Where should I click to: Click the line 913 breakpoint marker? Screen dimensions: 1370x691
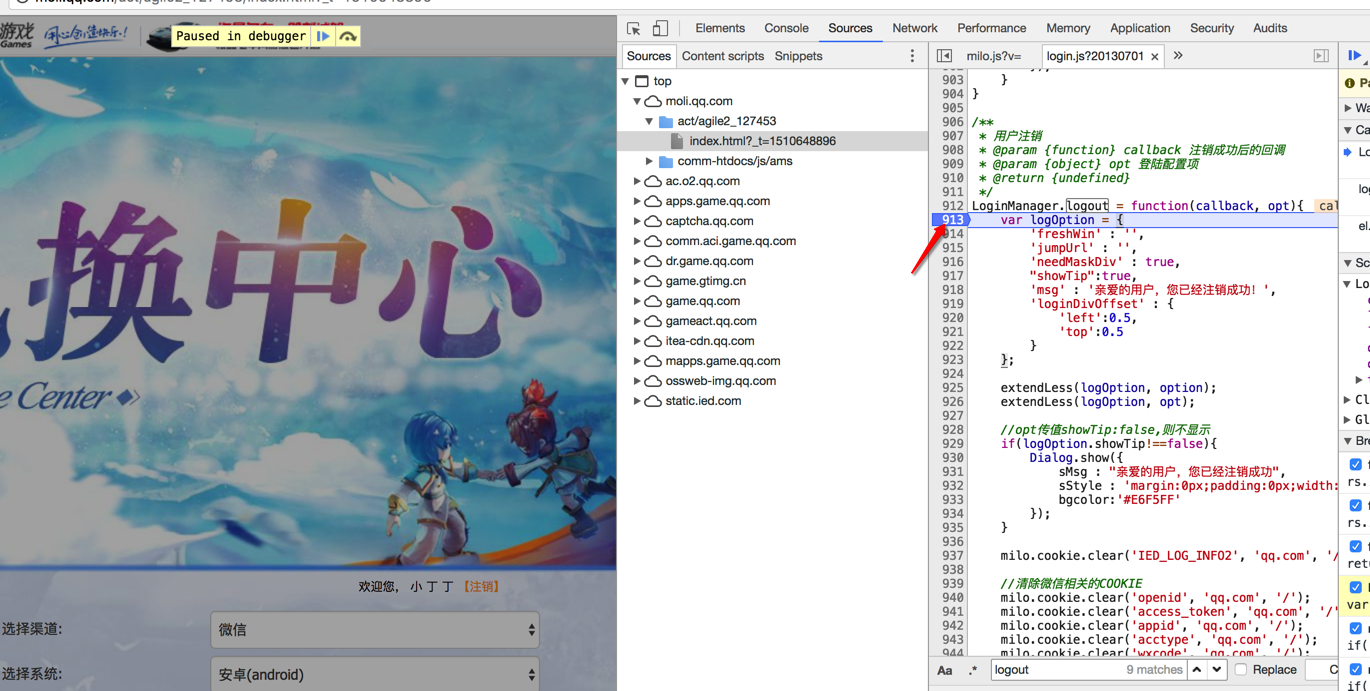pyautogui.click(x=950, y=220)
